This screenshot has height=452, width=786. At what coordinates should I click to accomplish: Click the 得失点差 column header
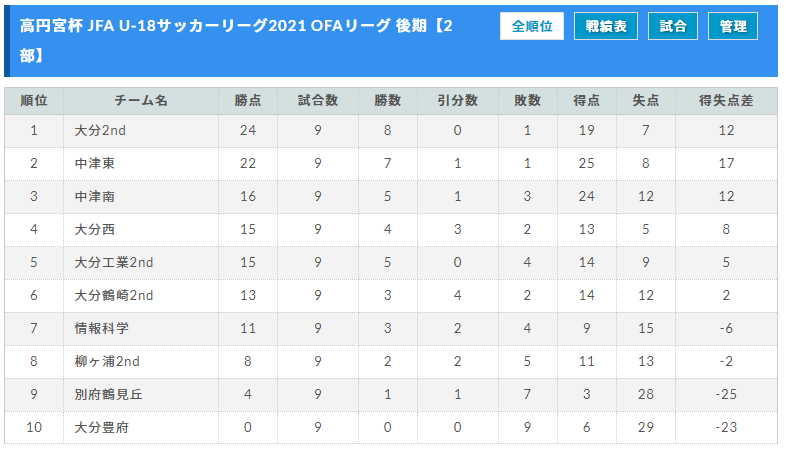[726, 101]
